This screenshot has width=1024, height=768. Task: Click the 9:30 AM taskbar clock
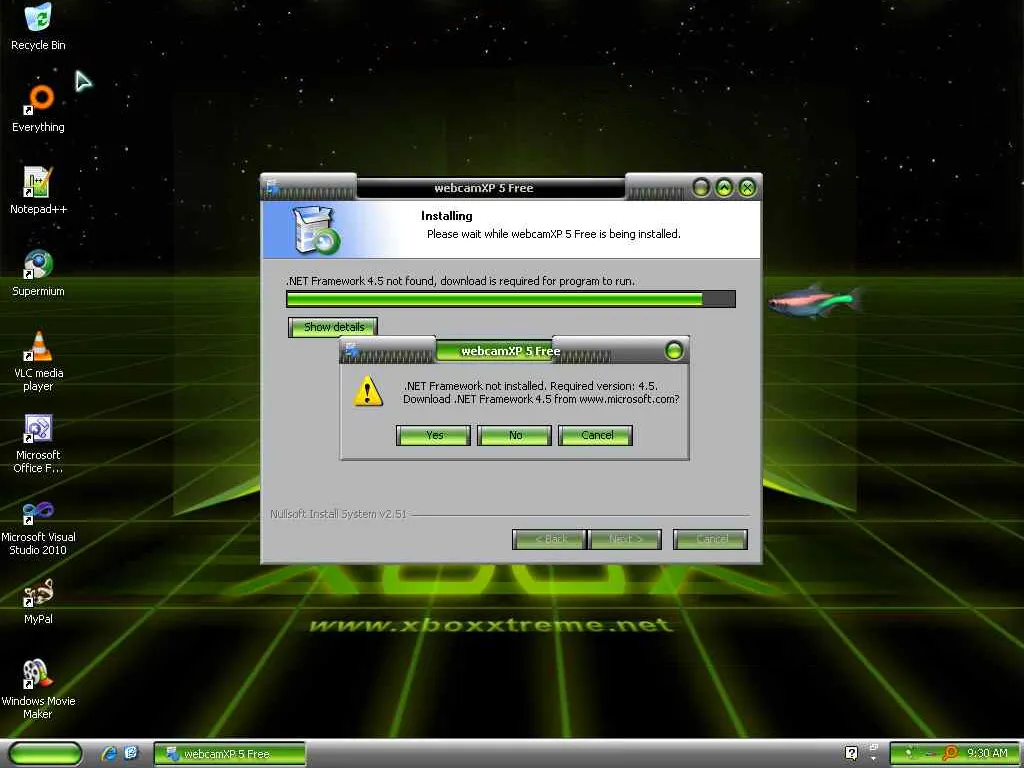tap(987, 753)
